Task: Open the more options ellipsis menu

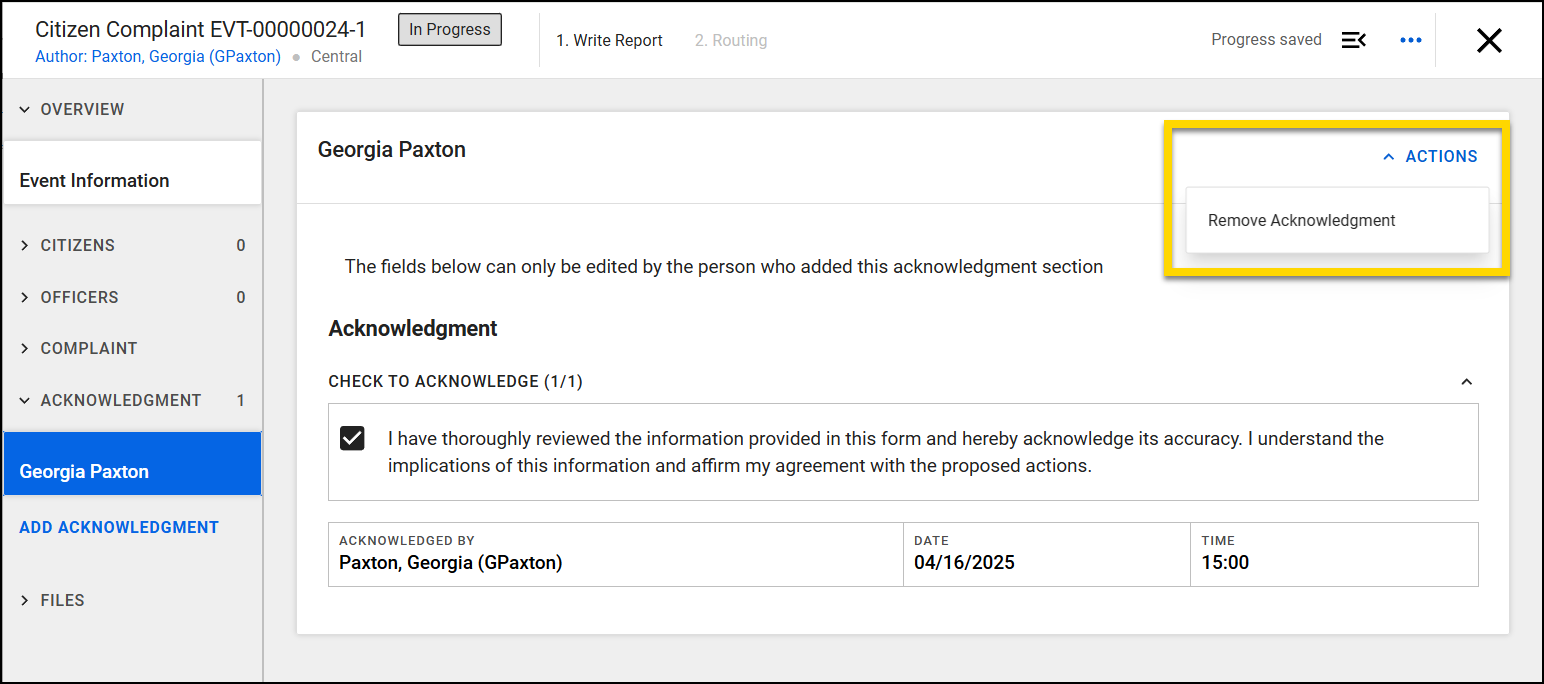Action: click(1410, 40)
